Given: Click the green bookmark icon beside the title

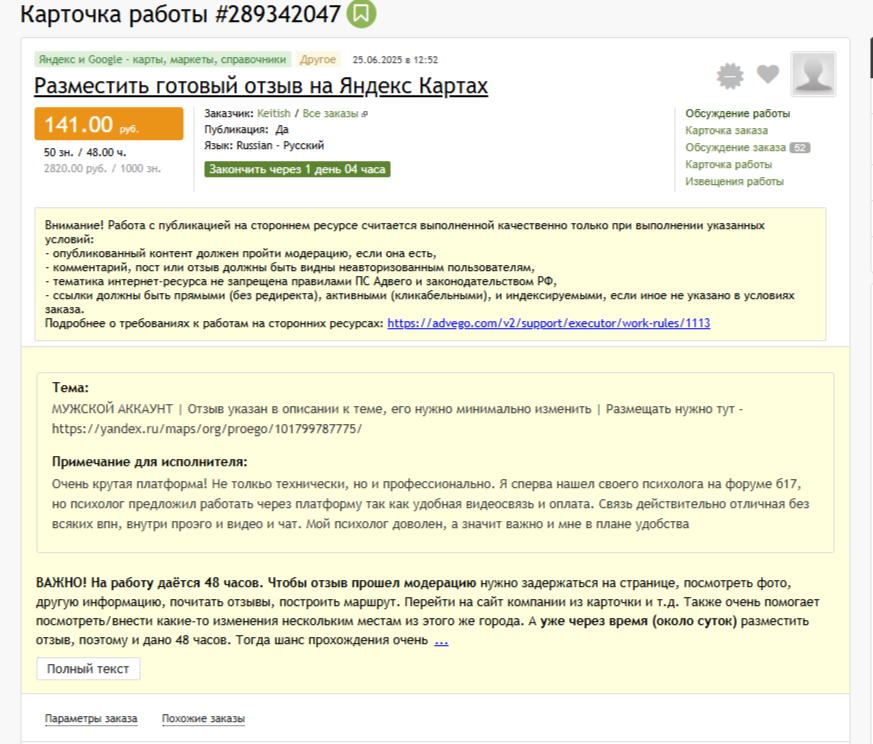Looking at the screenshot, I should (361, 13).
